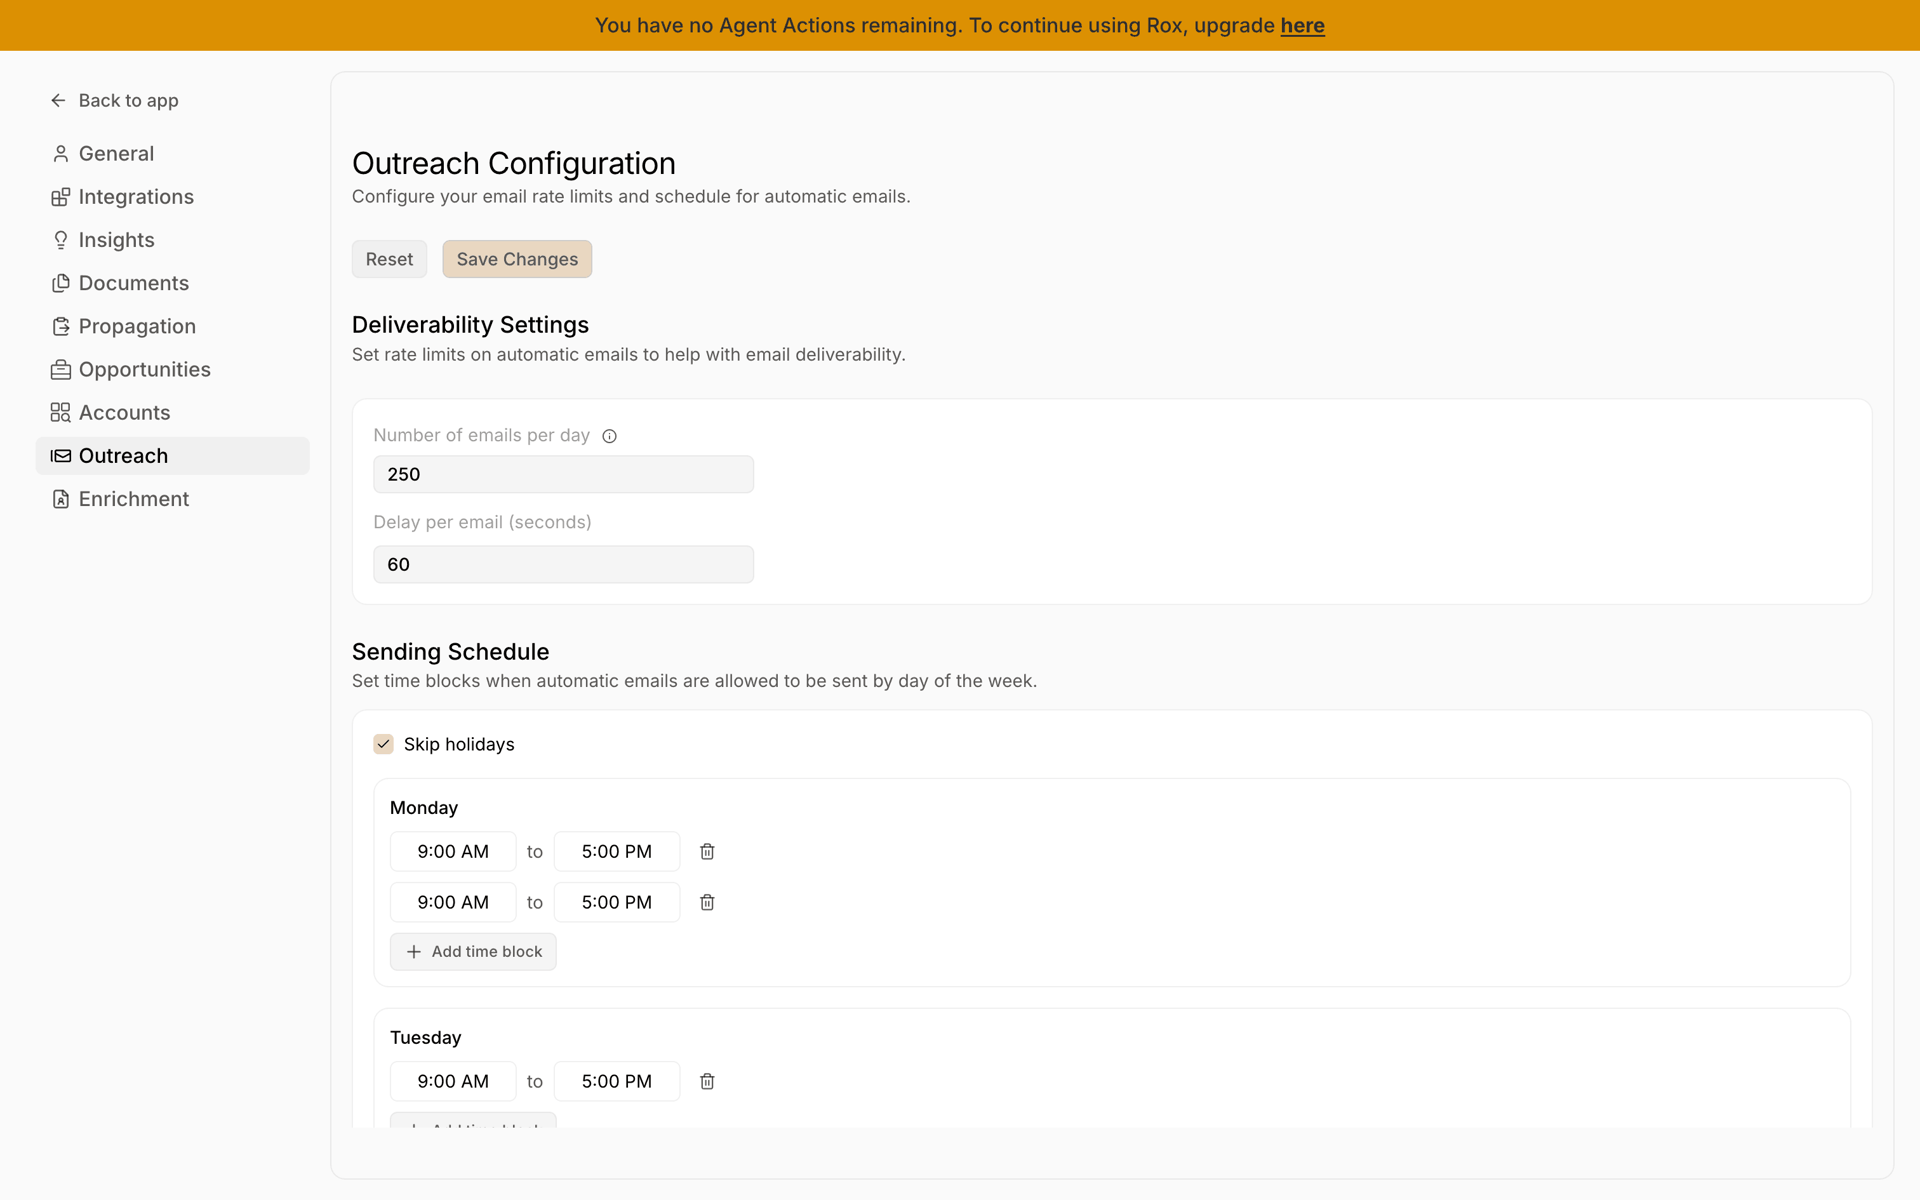Image resolution: width=1920 pixels, height=1200 pixels.
Task: Click the Tuesday heading
Action: click(x=425, y=1038)
